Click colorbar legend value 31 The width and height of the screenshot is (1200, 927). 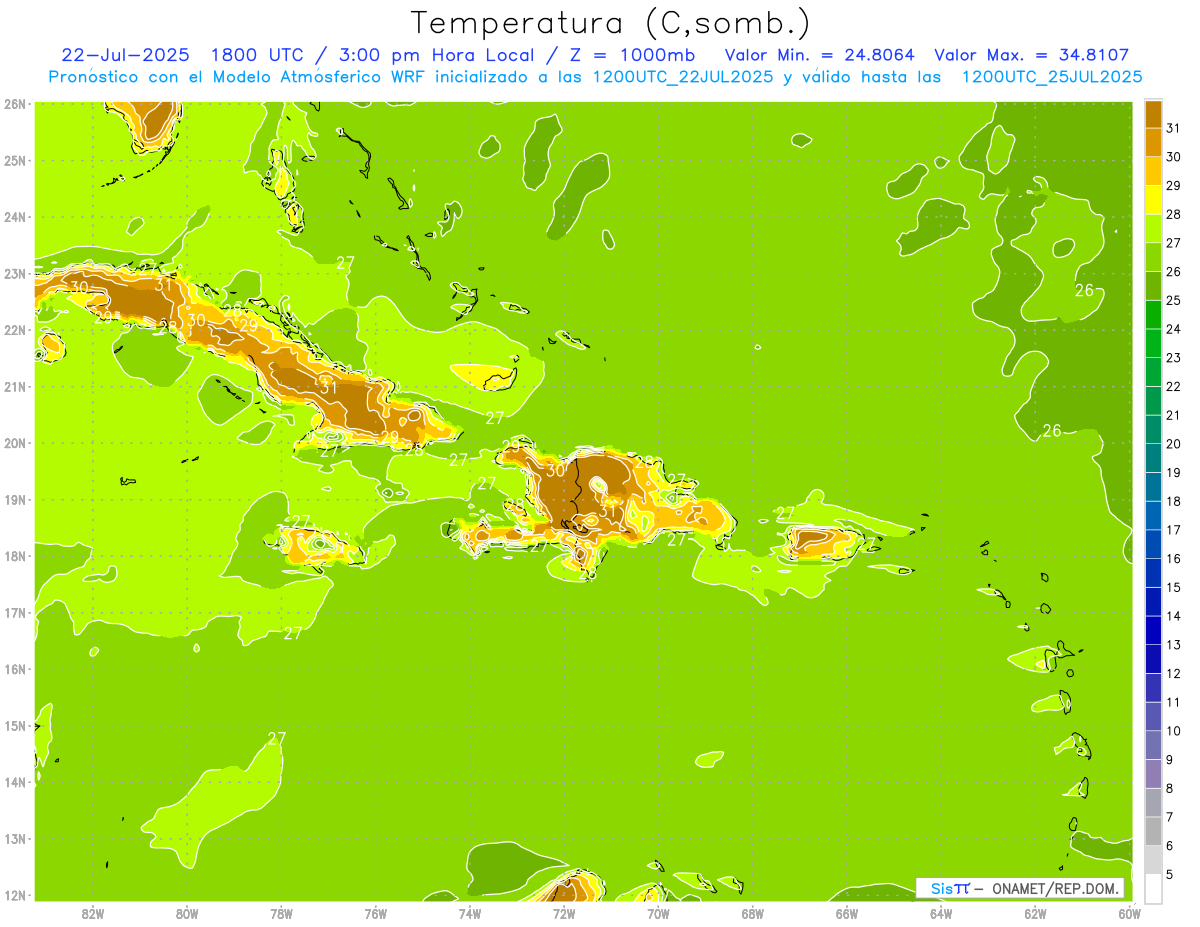pos(1174,128)
